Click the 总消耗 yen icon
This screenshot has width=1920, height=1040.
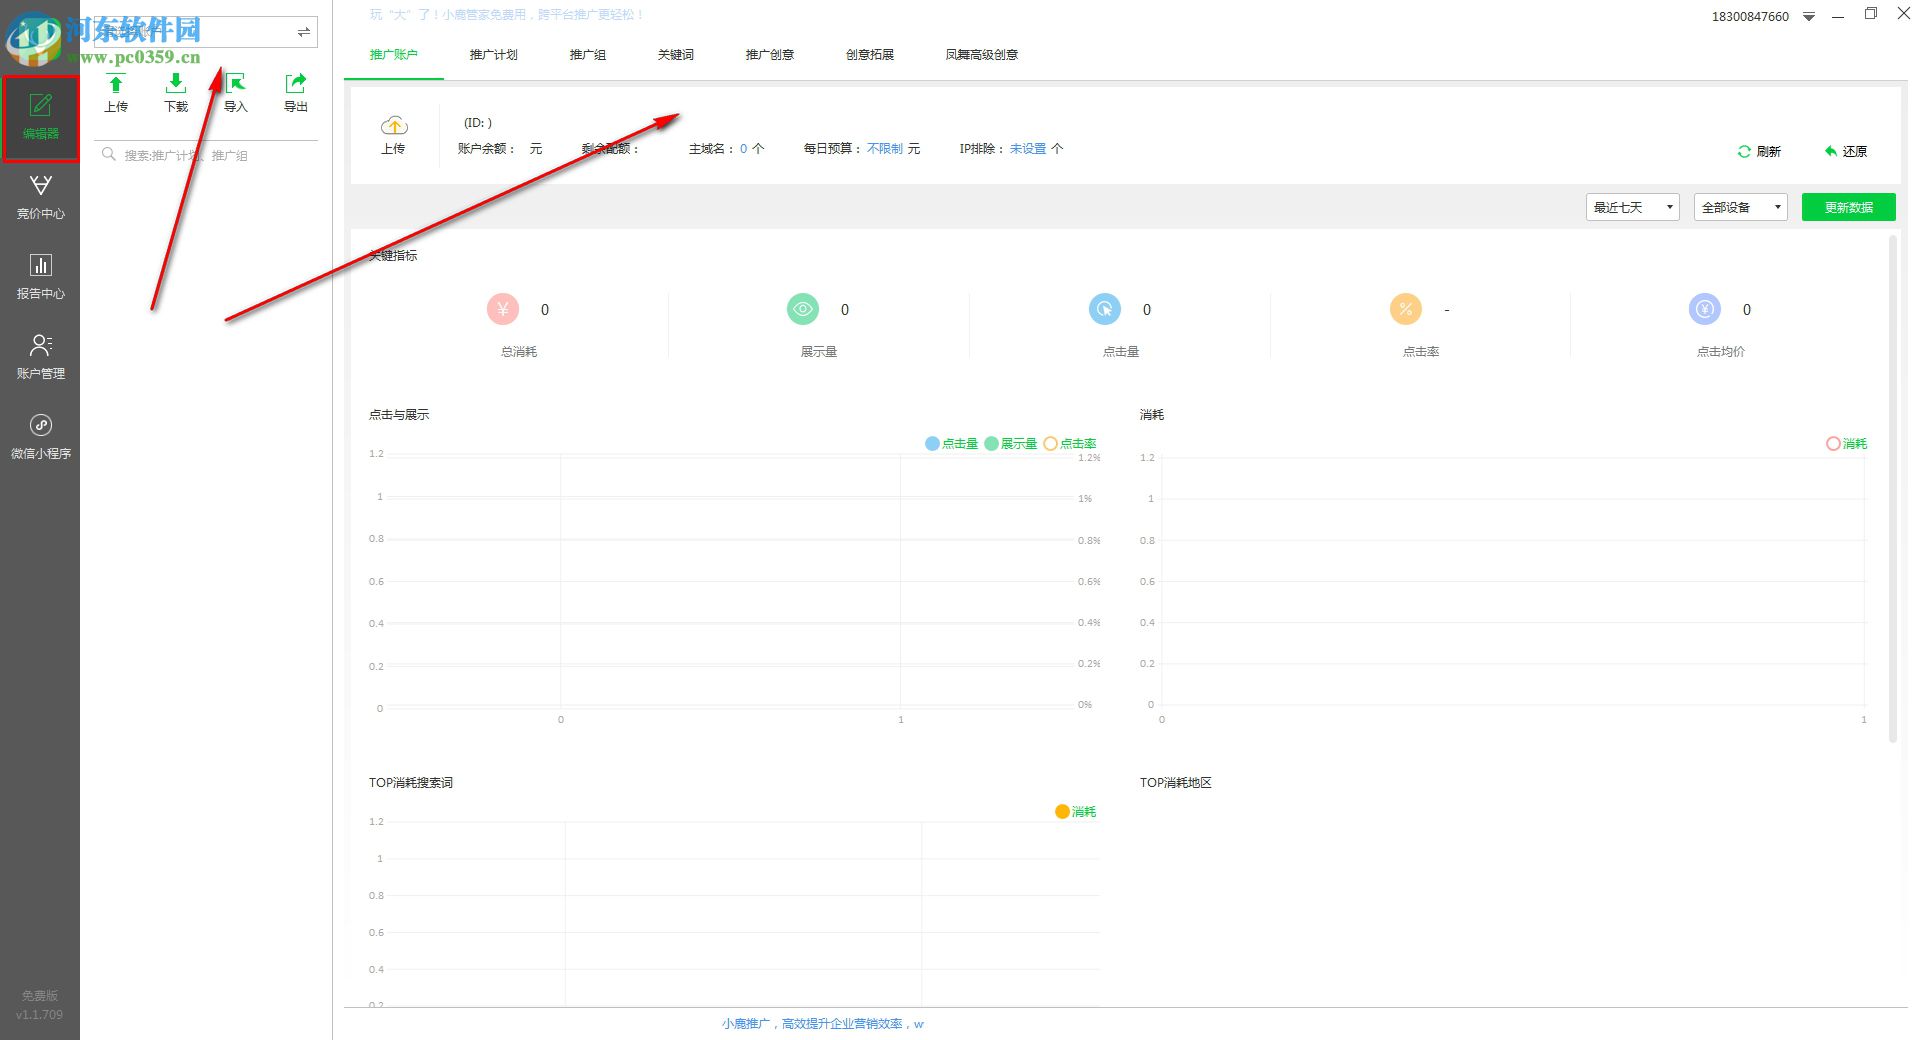503,309
